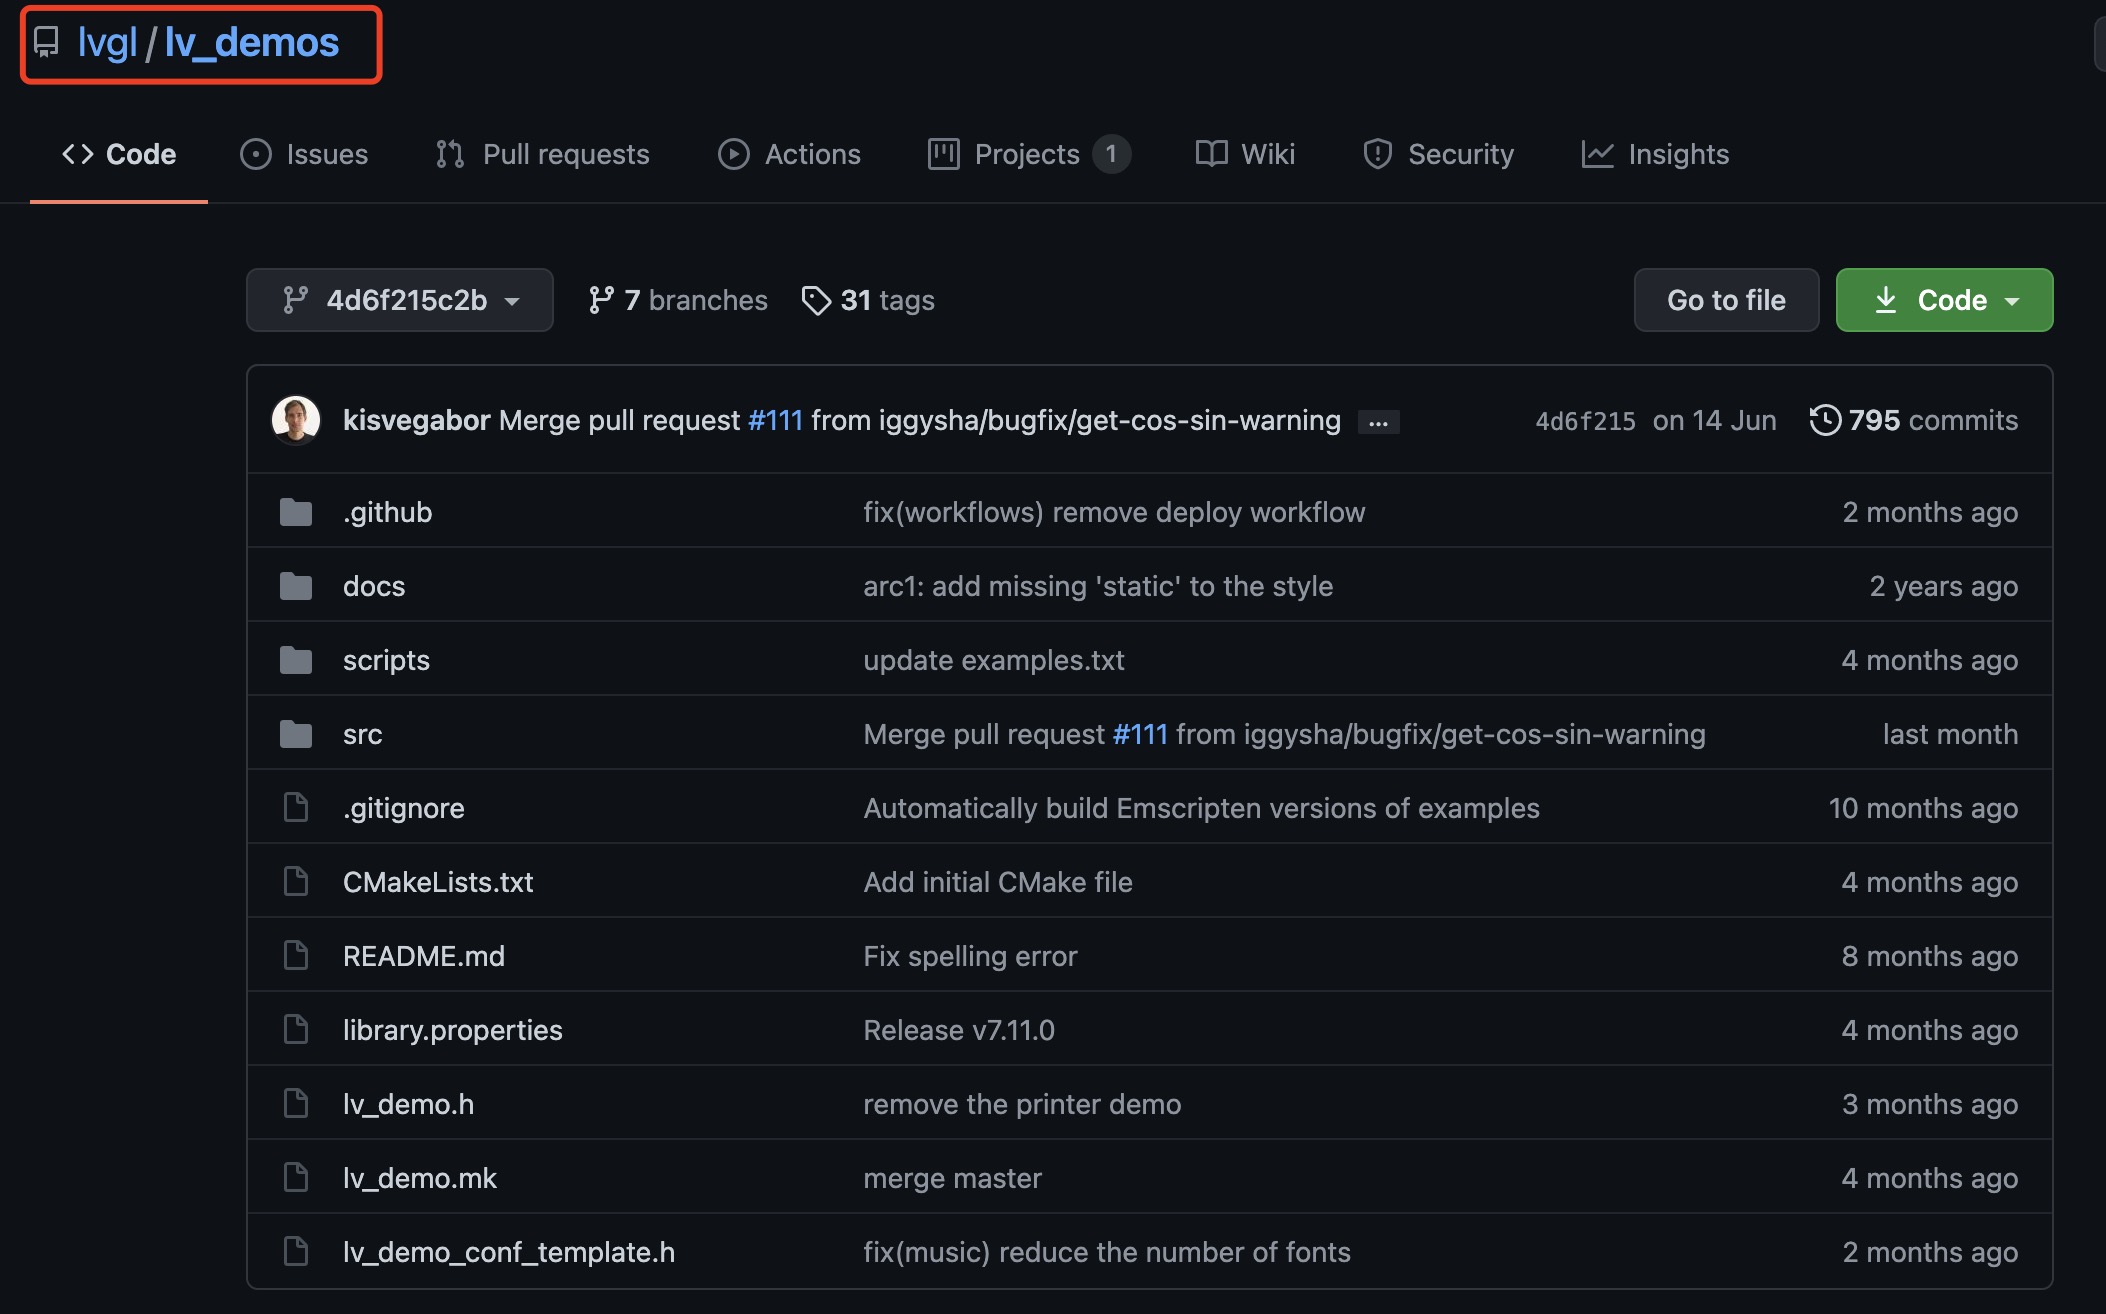Open commit 'Add initial CMake file'
Viewport: 2106px width, 1314px height.
pyautogui.click(x=998, y=882)
